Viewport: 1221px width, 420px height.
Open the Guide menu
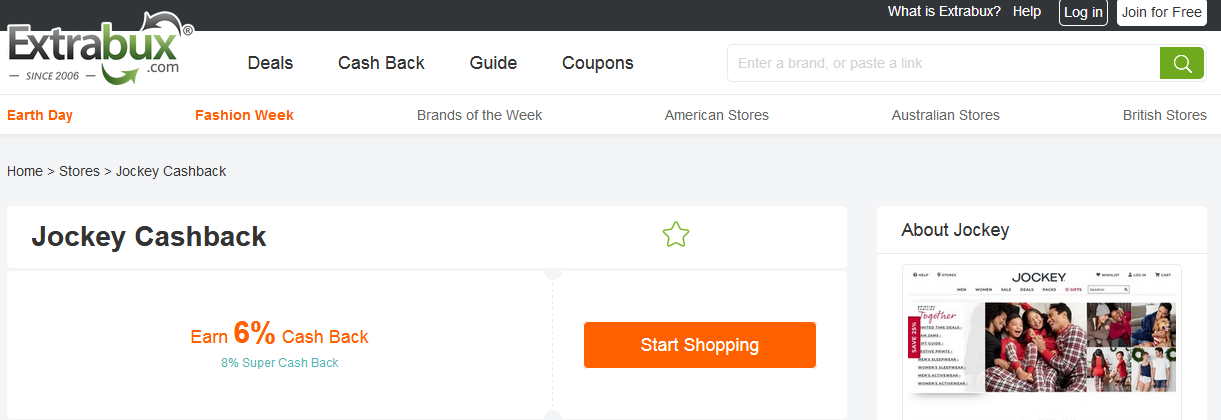pyautogui.click(x=493, y=63)
